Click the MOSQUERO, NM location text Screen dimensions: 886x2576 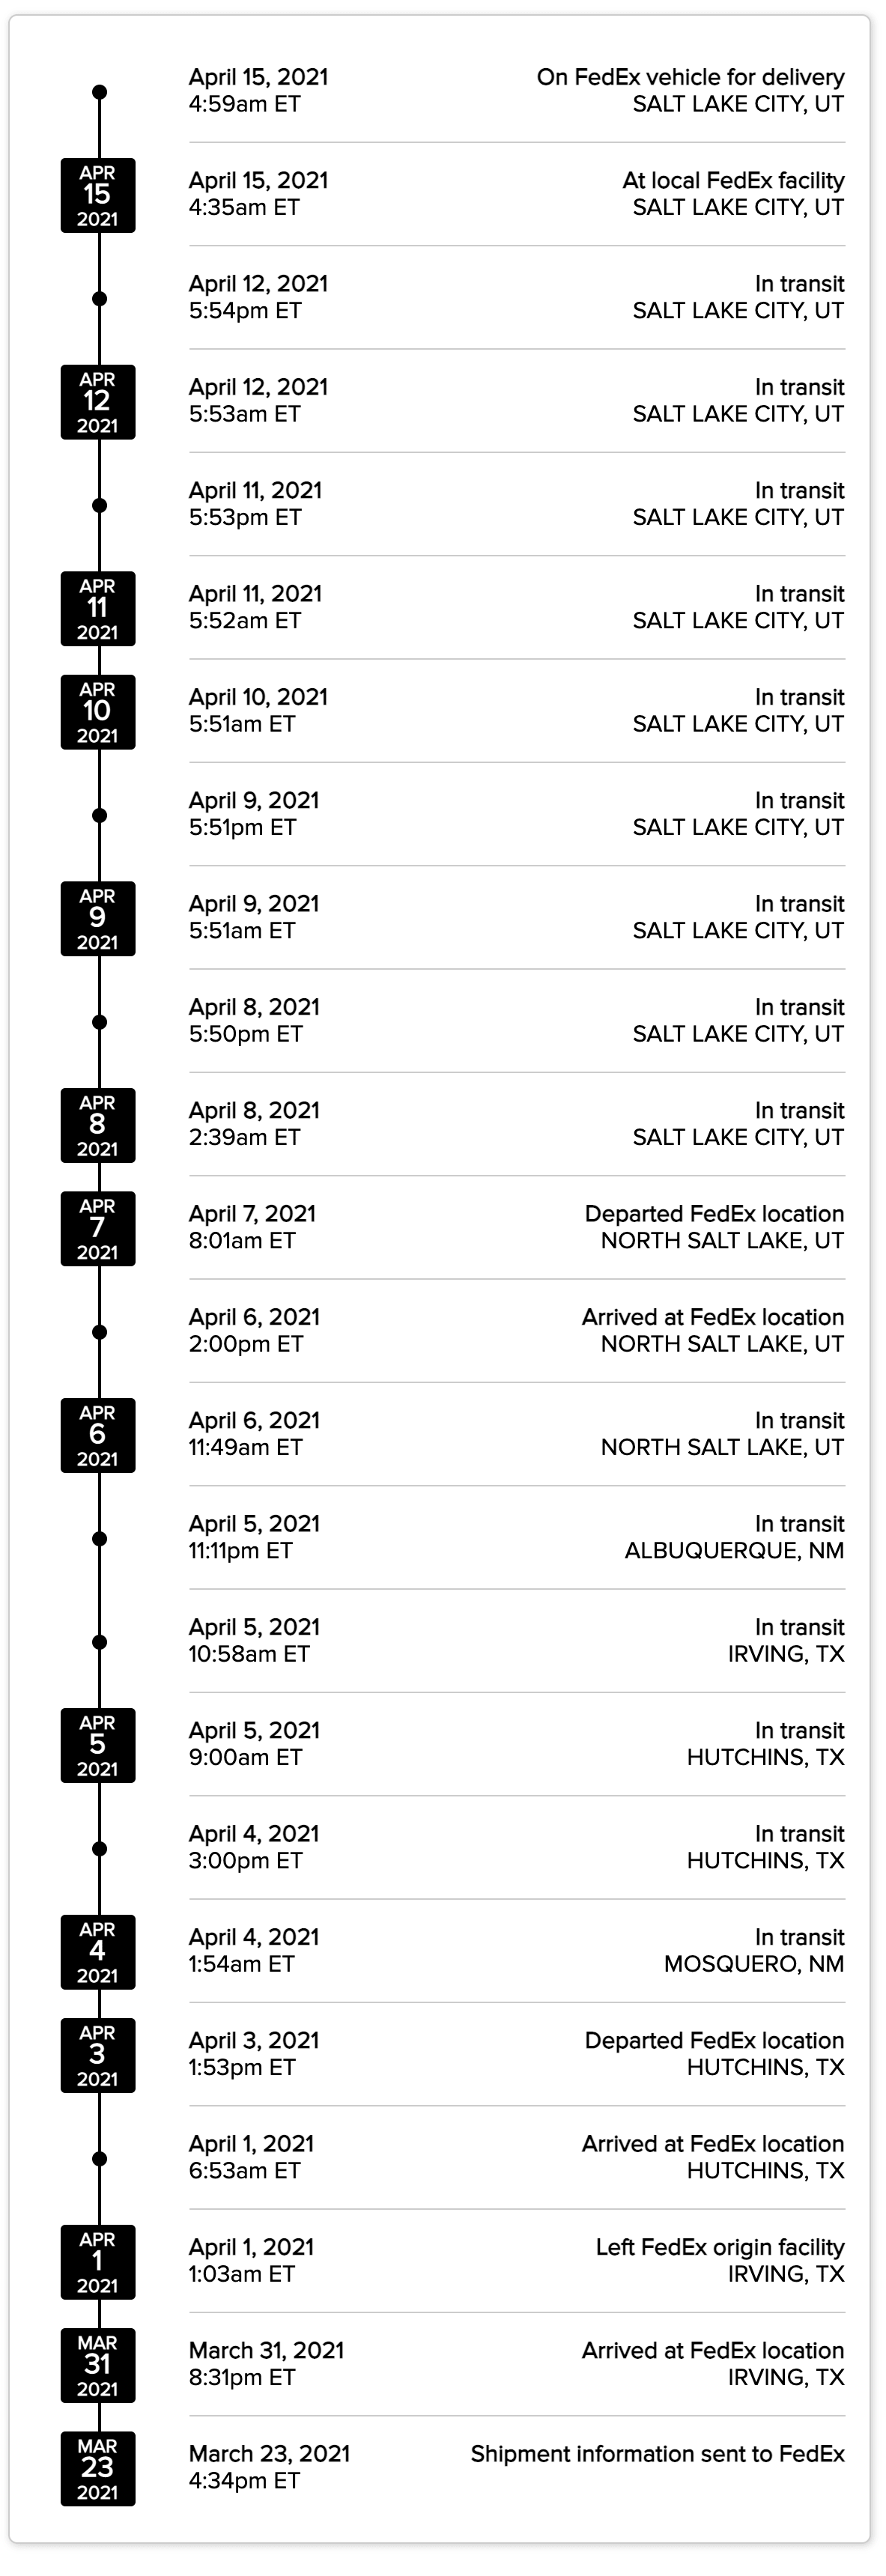tap(754, 1964)
